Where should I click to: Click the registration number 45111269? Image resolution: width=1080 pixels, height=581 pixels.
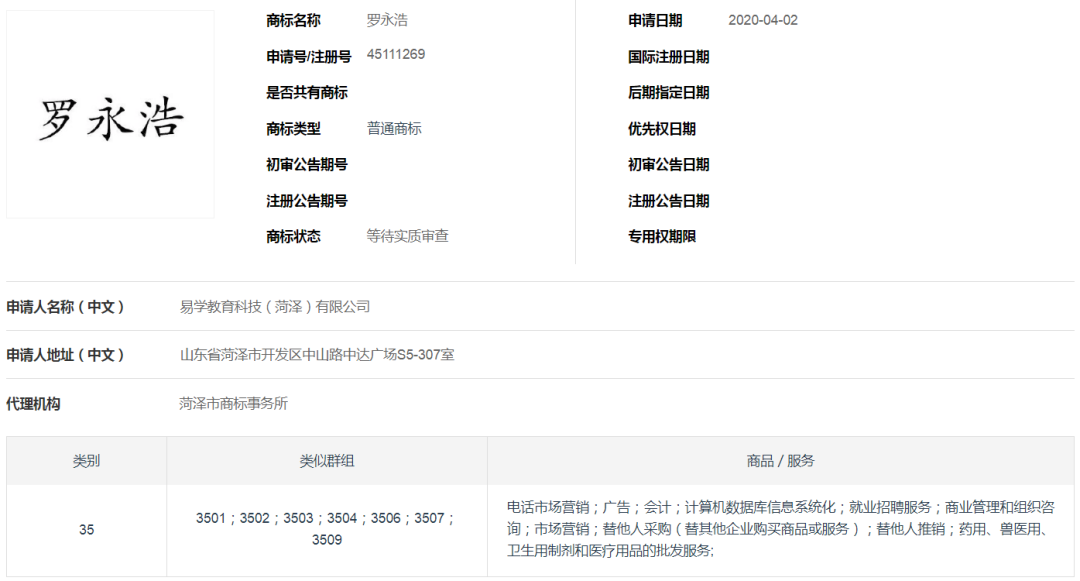(395, 54)
